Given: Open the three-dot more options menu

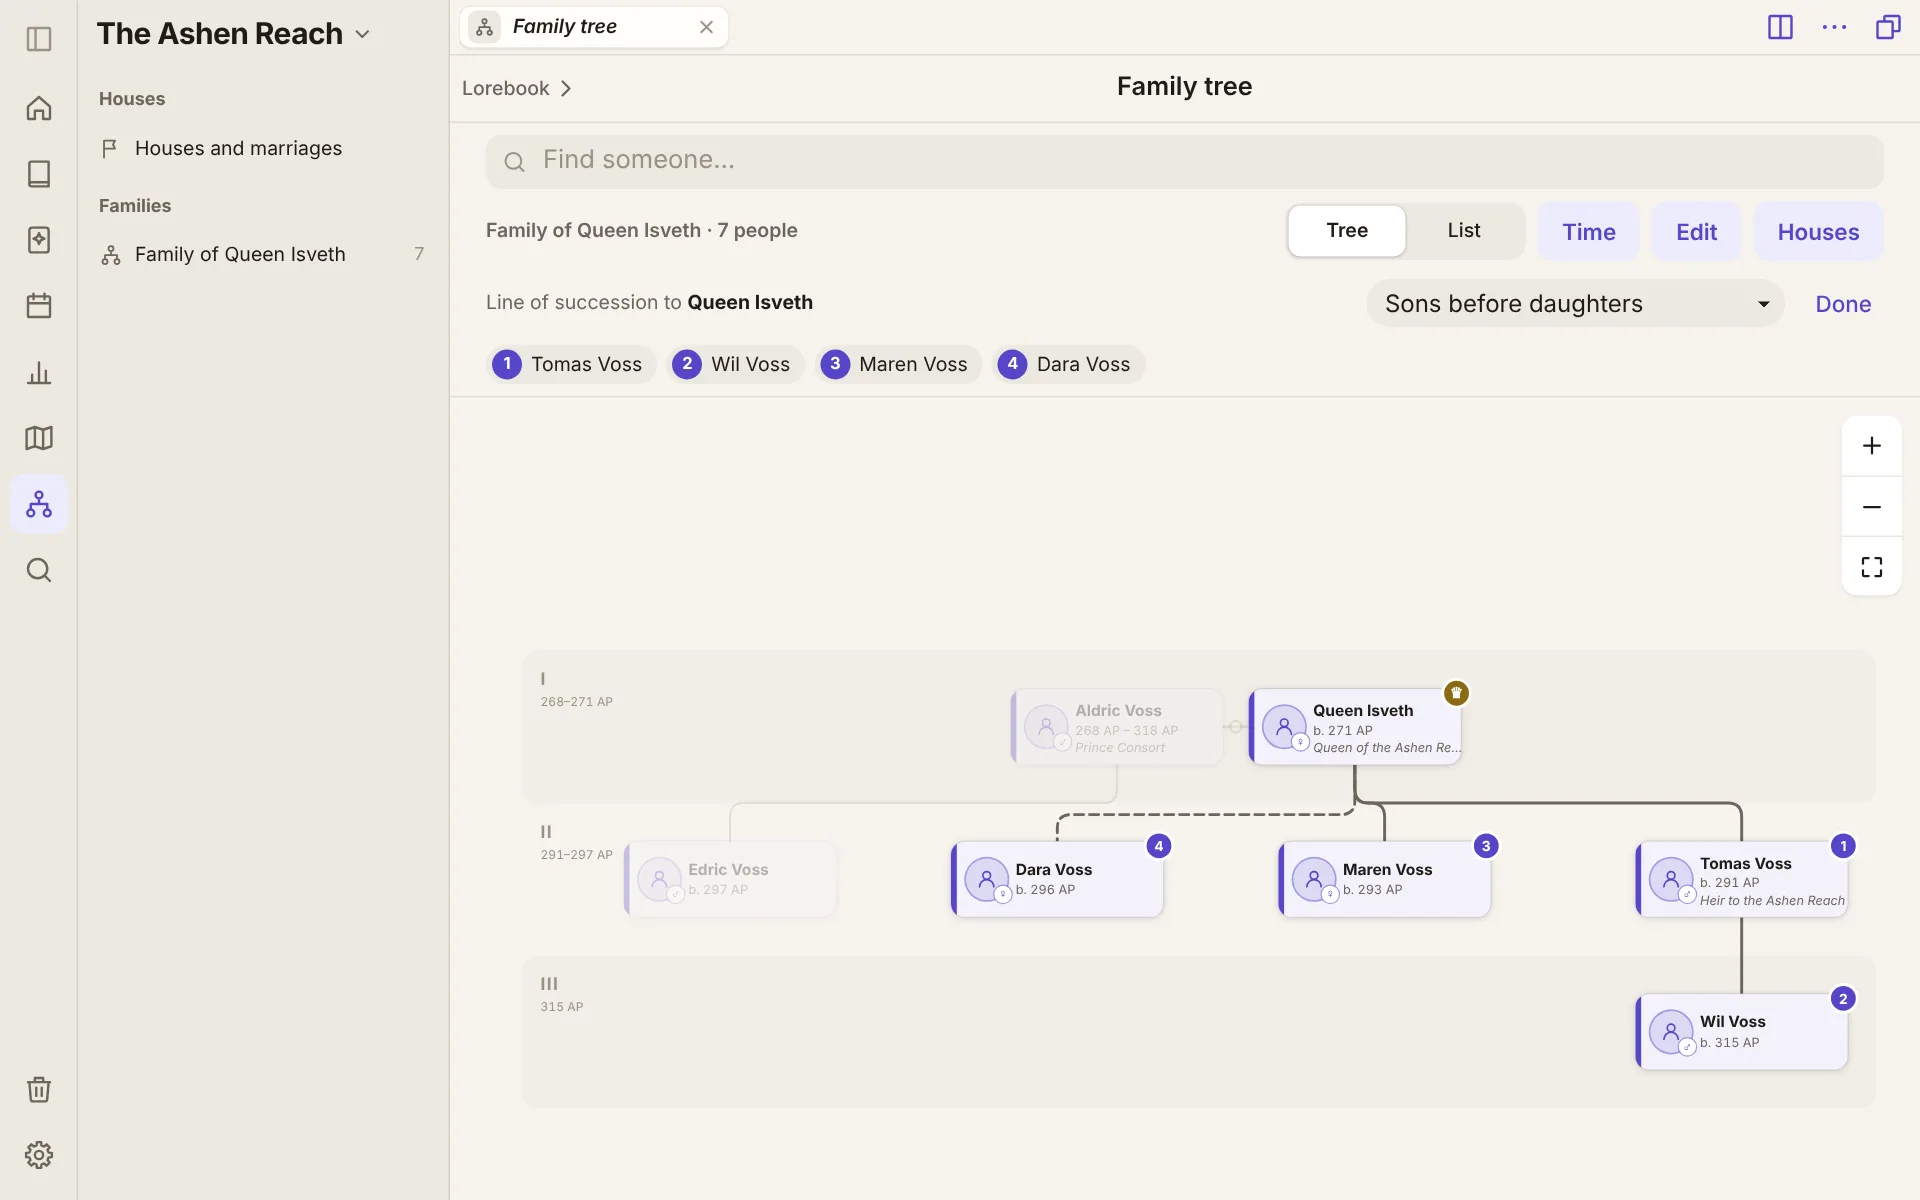Looking at the screenshot, I should pyautogui.click(x=1834, y=27).
